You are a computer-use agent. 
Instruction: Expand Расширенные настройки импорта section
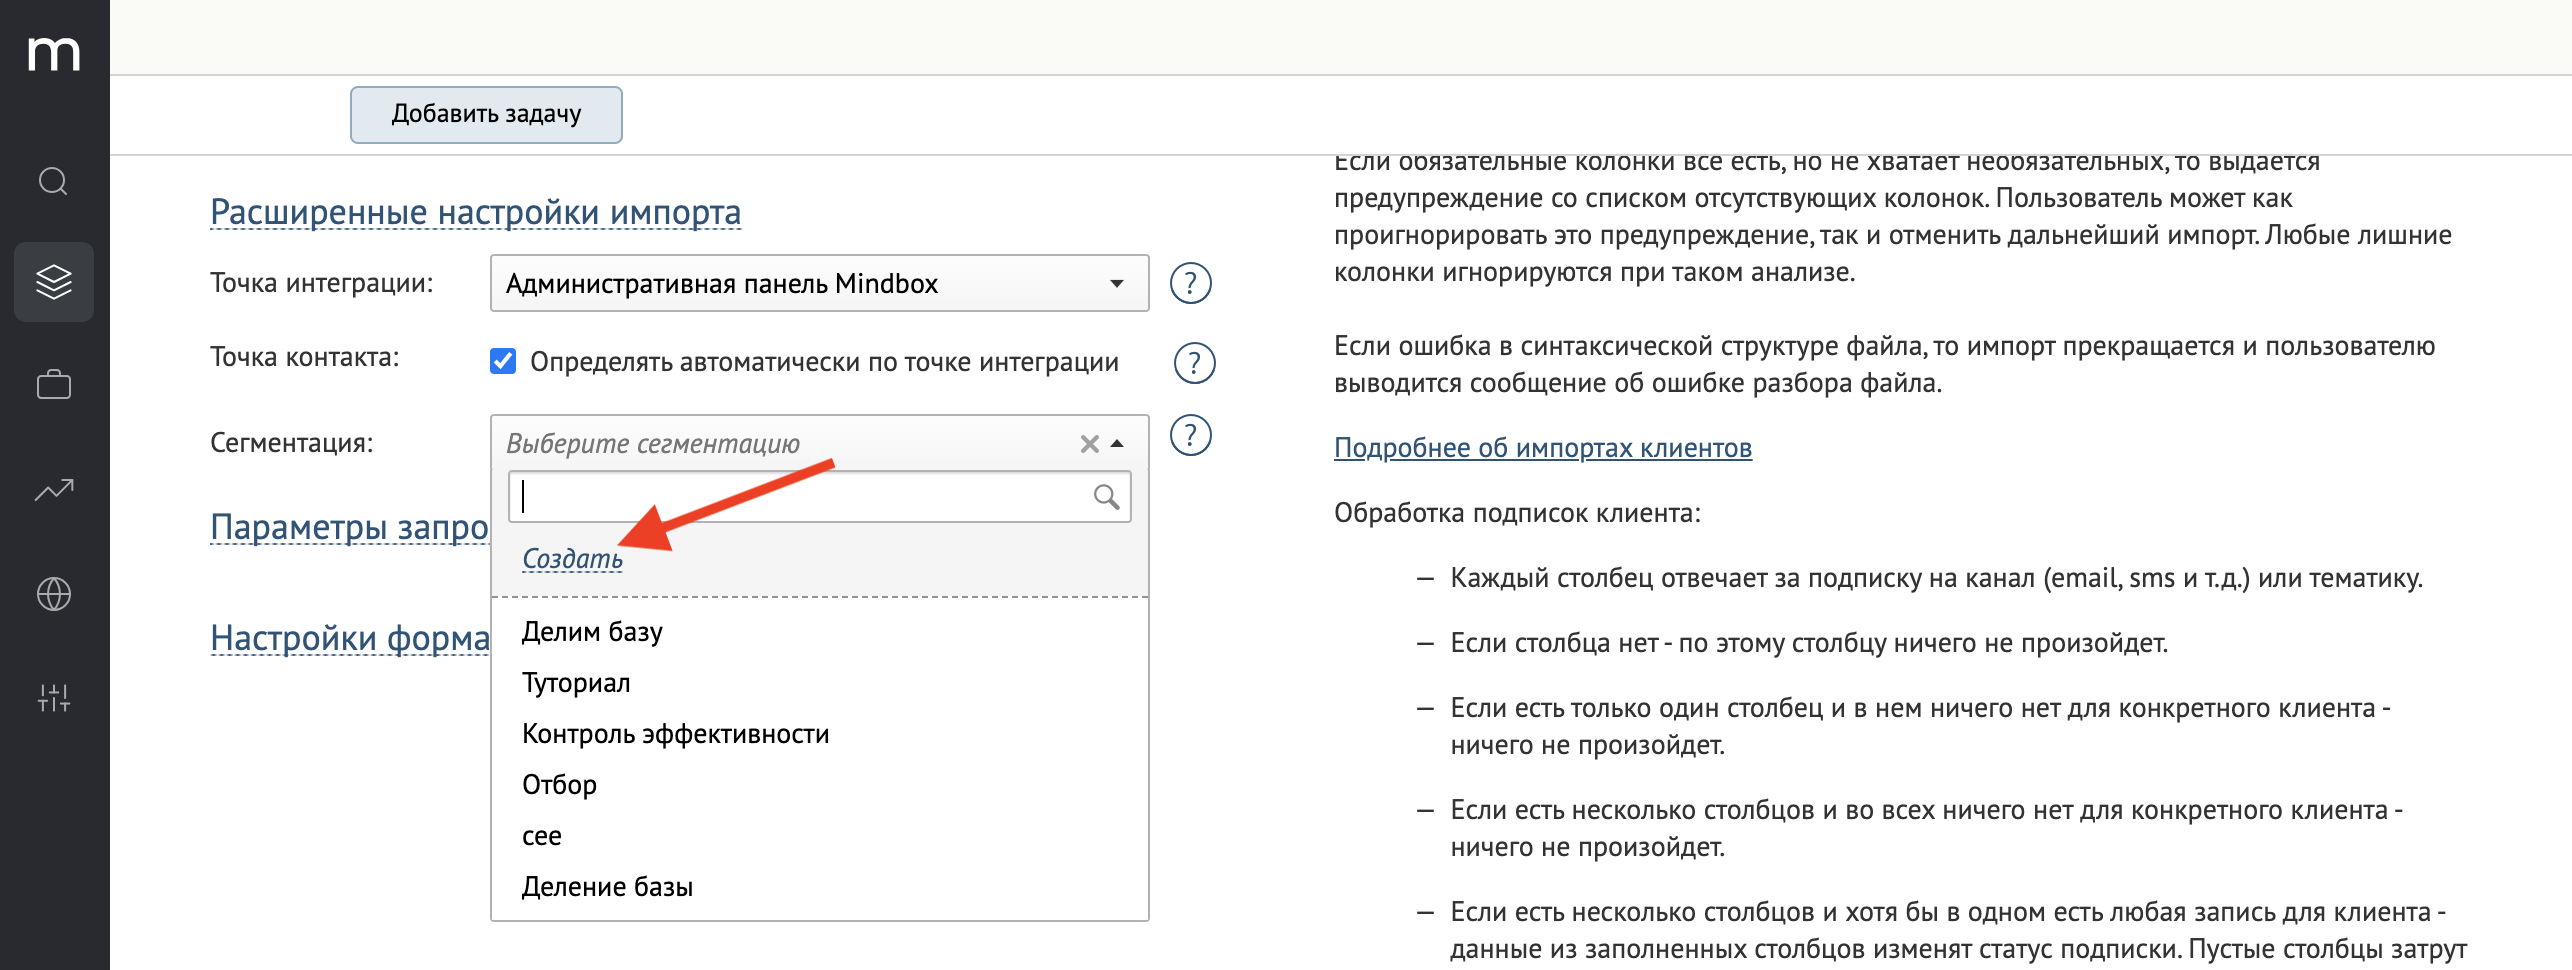[x=476, y=212]
